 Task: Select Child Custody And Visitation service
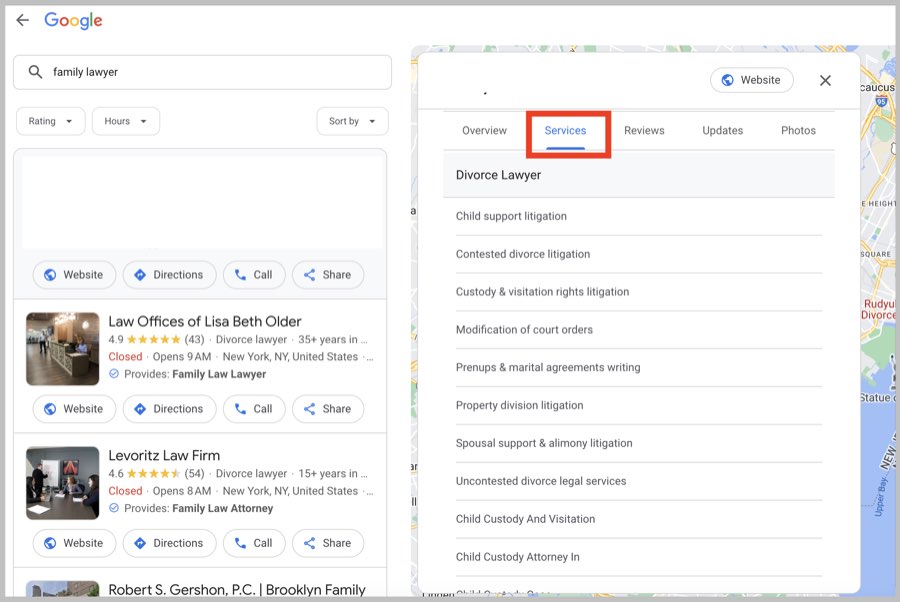(639, 519)
